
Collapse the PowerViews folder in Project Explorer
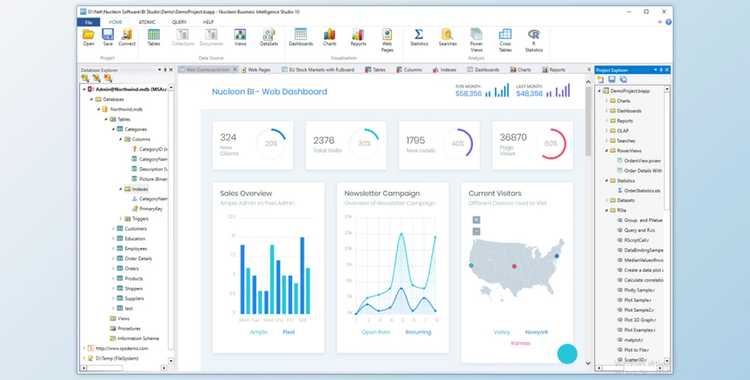(607, 151)
